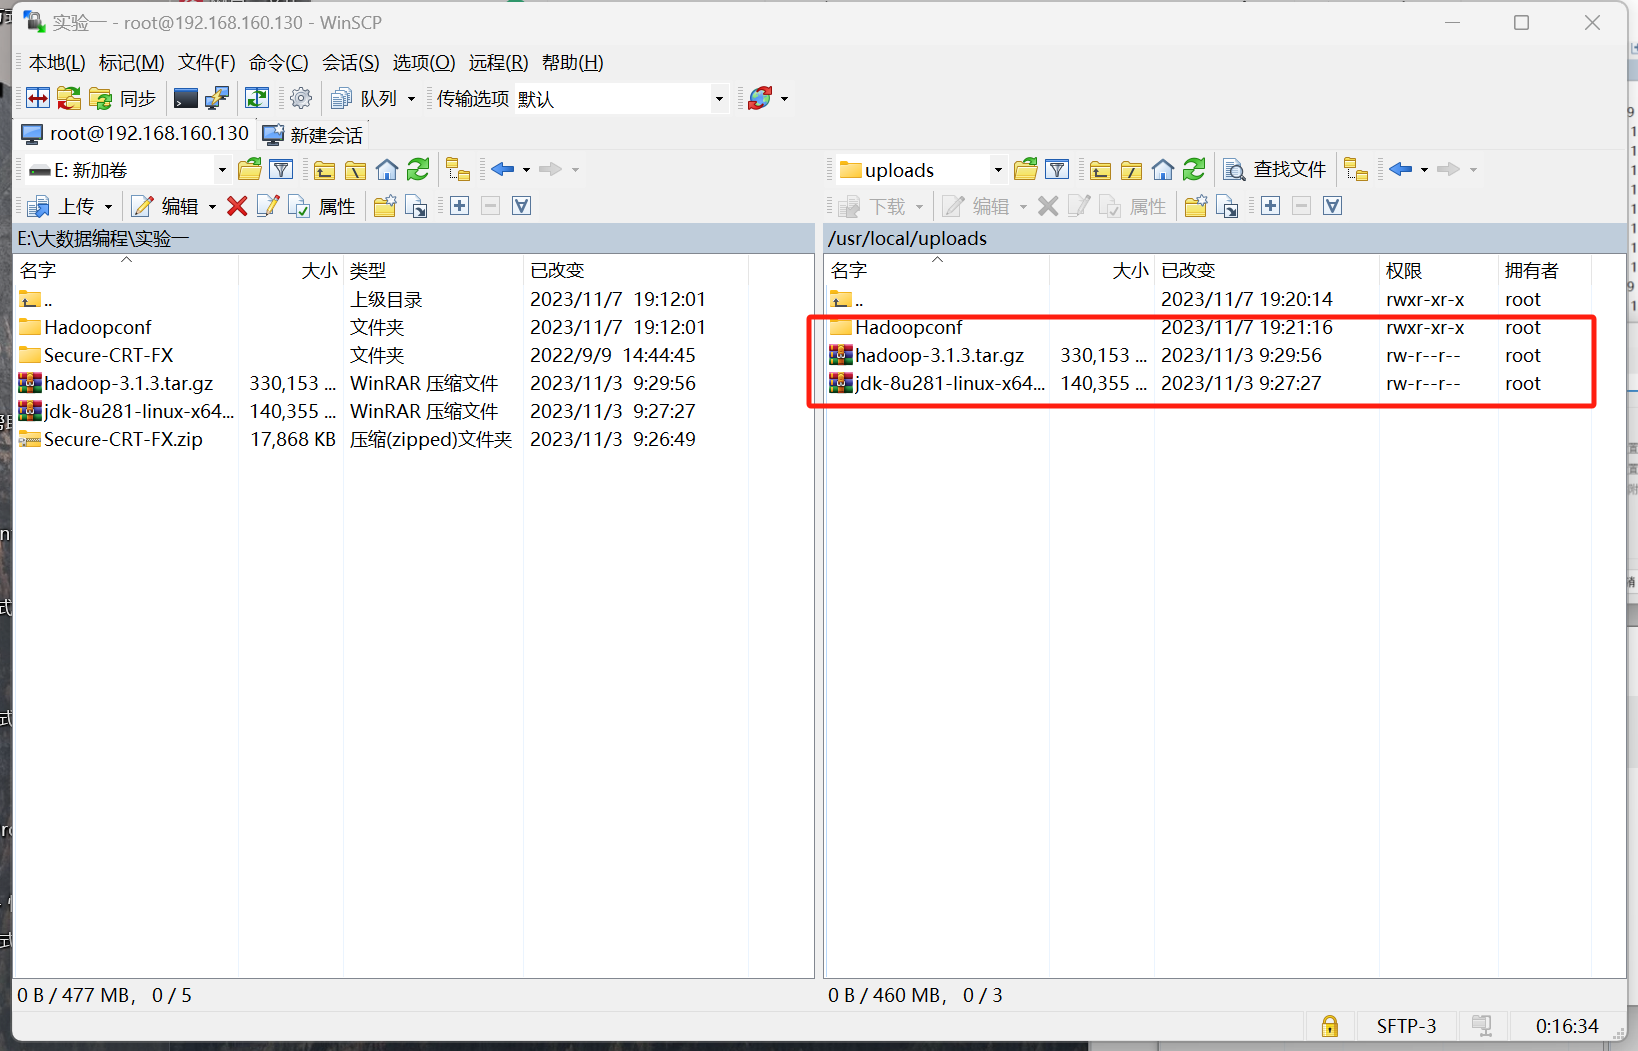This screenshot has width=1638, height=1051.
Task: Sort local files by 类型 column header
Action: pyautogui.click(x=432, y=270)
